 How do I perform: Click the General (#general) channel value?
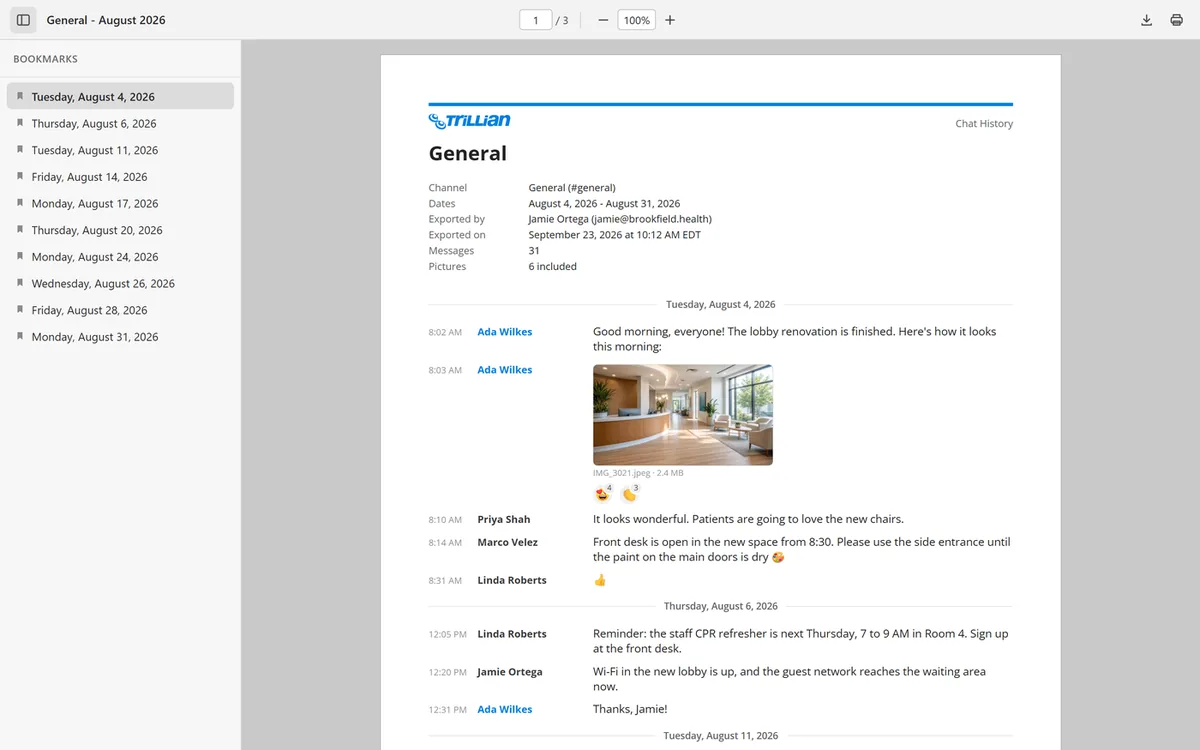point(572,188)
